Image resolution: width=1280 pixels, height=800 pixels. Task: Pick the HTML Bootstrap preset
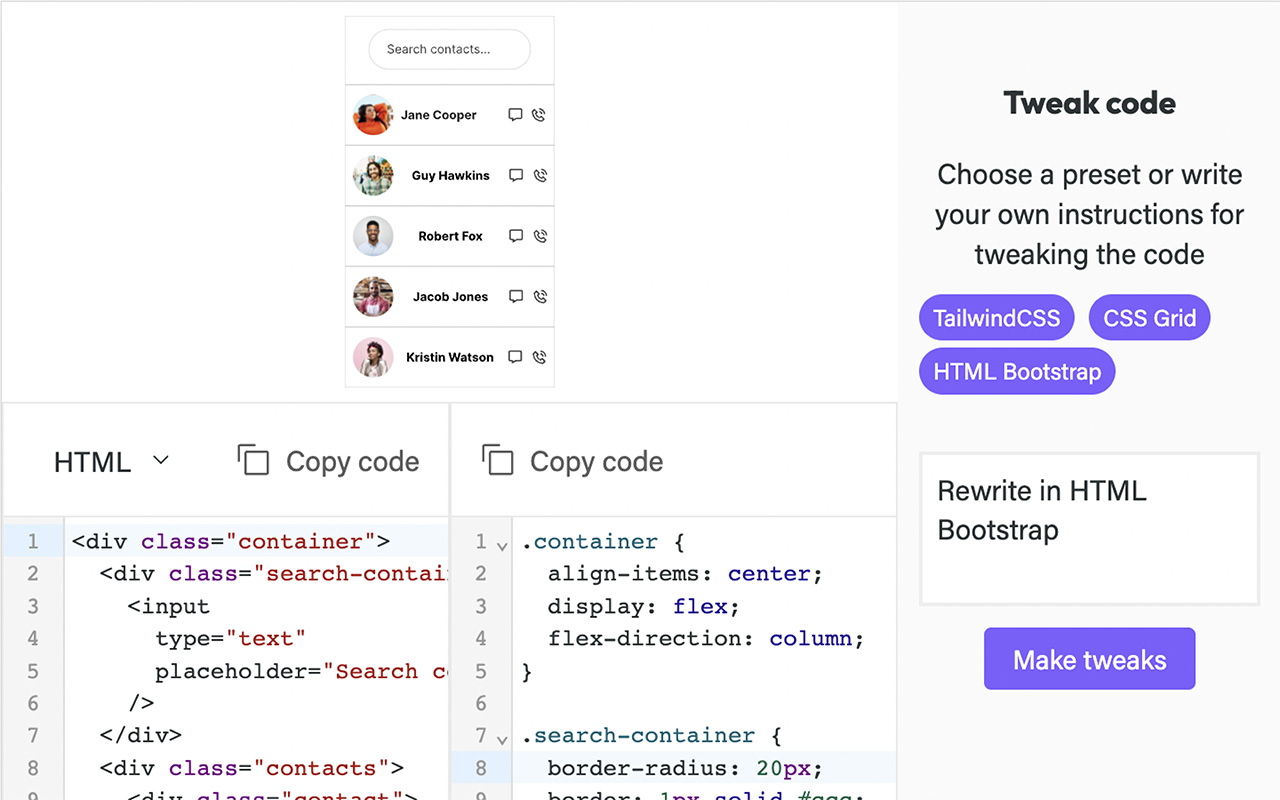pyautogui.click(x=1016, y=372)
